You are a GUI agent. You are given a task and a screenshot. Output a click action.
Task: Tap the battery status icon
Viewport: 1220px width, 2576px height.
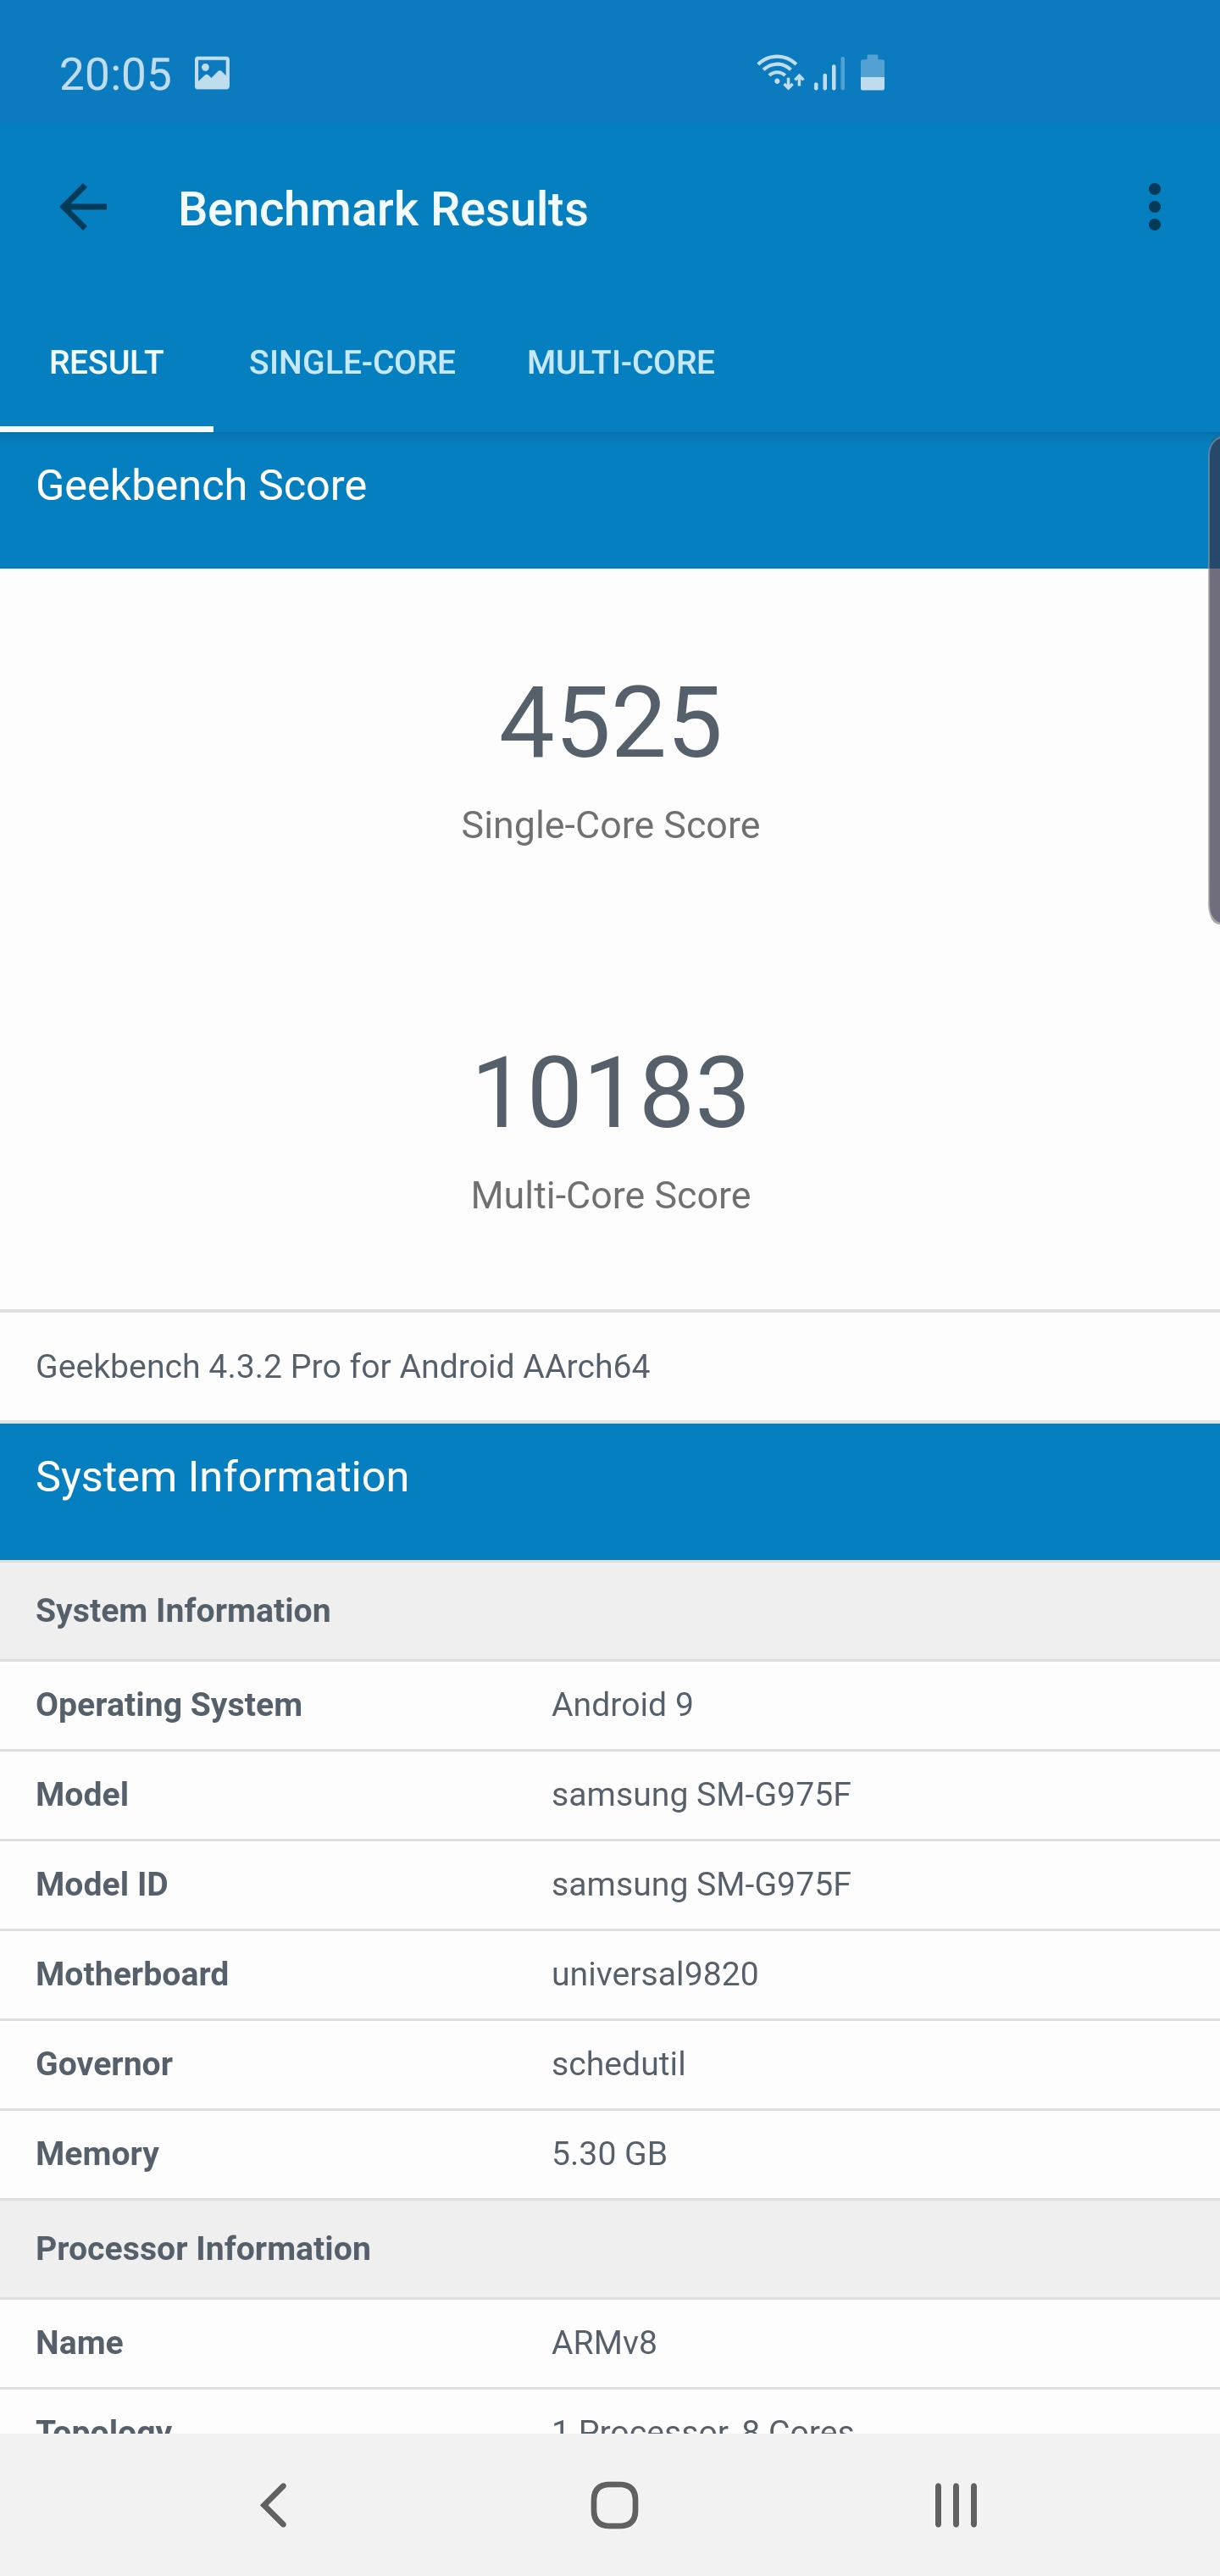pyautogui.click(x=872, y=73)
